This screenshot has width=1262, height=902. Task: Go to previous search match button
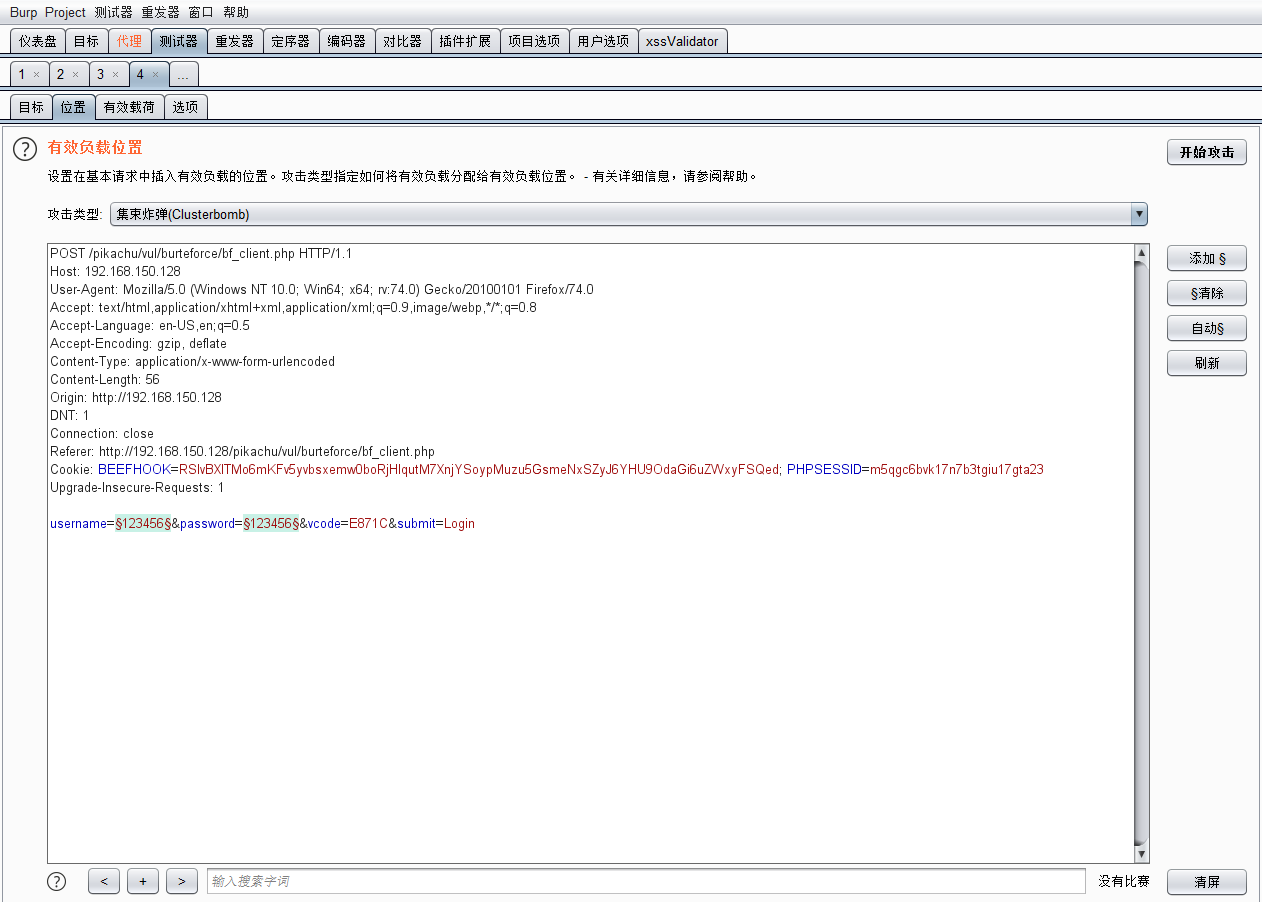click(x=104, y=881)
